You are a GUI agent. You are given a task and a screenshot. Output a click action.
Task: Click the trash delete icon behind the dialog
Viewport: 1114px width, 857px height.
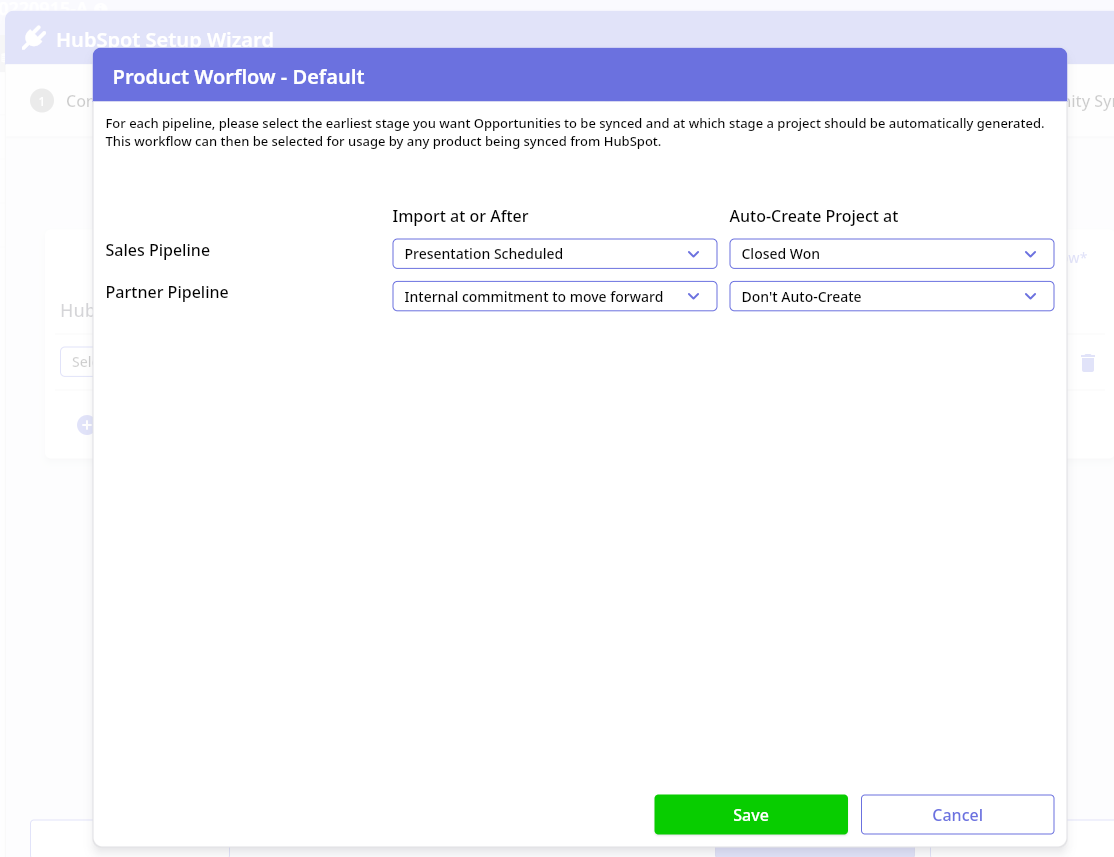[1088, 363]
